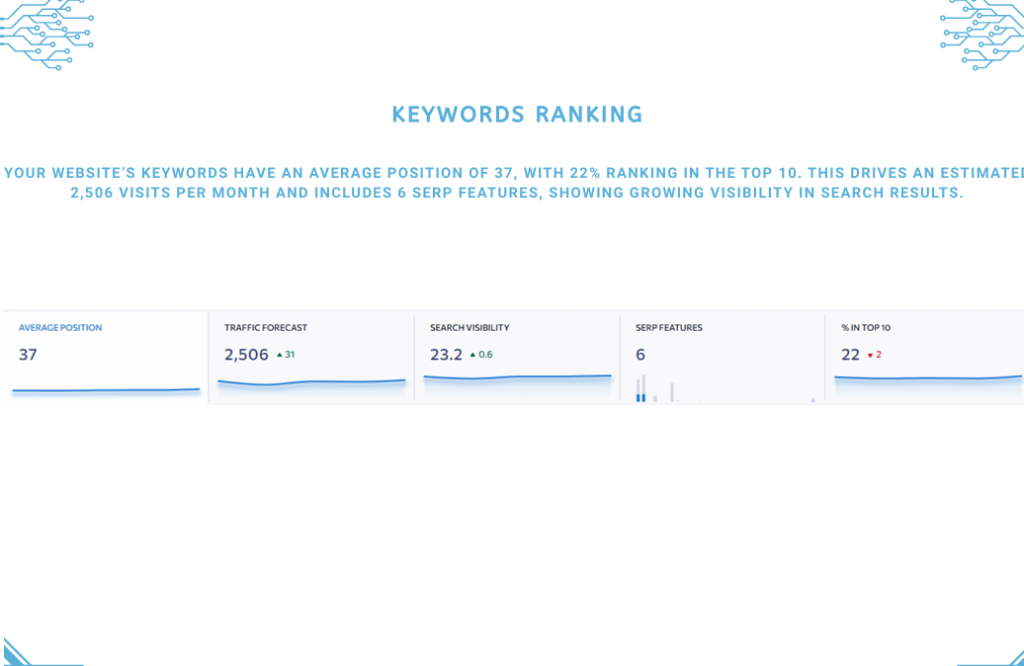The height and width of the screenshot is (666, 1024).
Task: Open the SERP Features metric tab
Action: (x=722, y=358)
